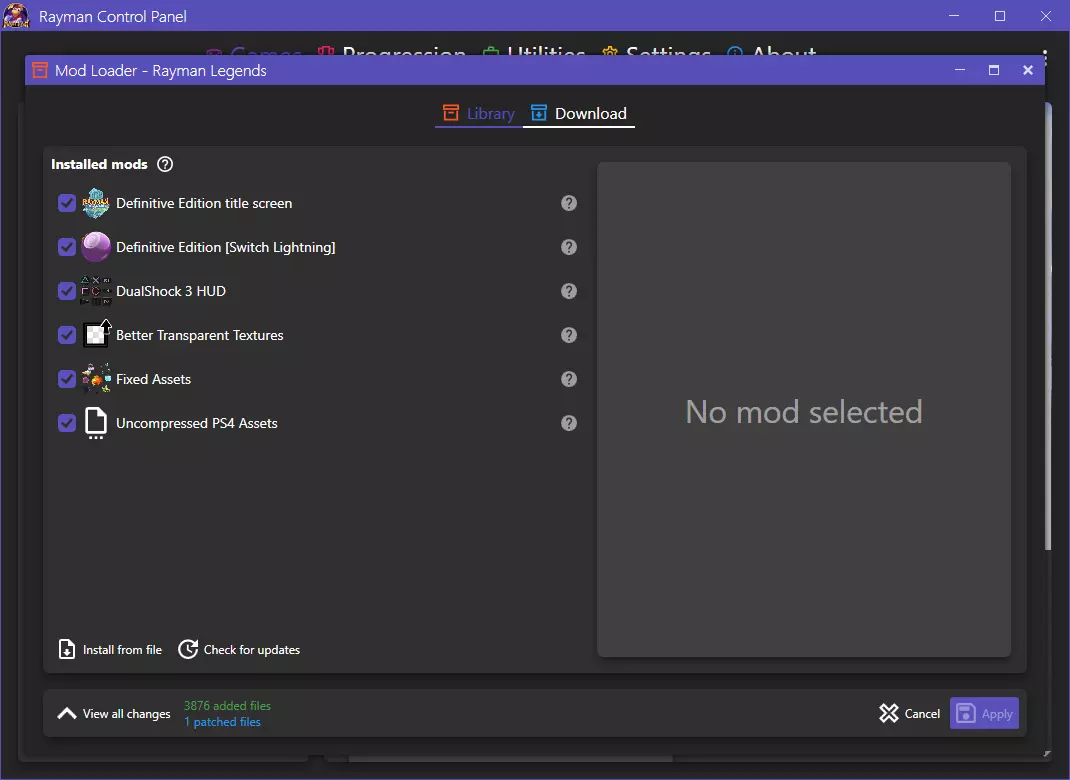Disable Uncompressed PS4 Assets checkbox
Screen dimensions: 1070x780
coord(67,423)
